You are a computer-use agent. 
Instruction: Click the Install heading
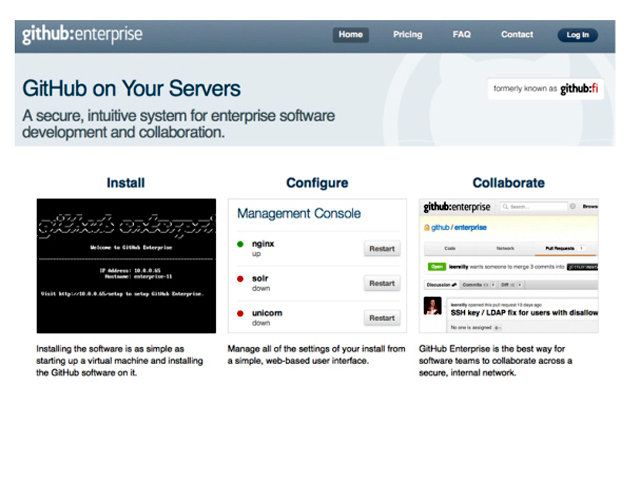coord(126,183)
